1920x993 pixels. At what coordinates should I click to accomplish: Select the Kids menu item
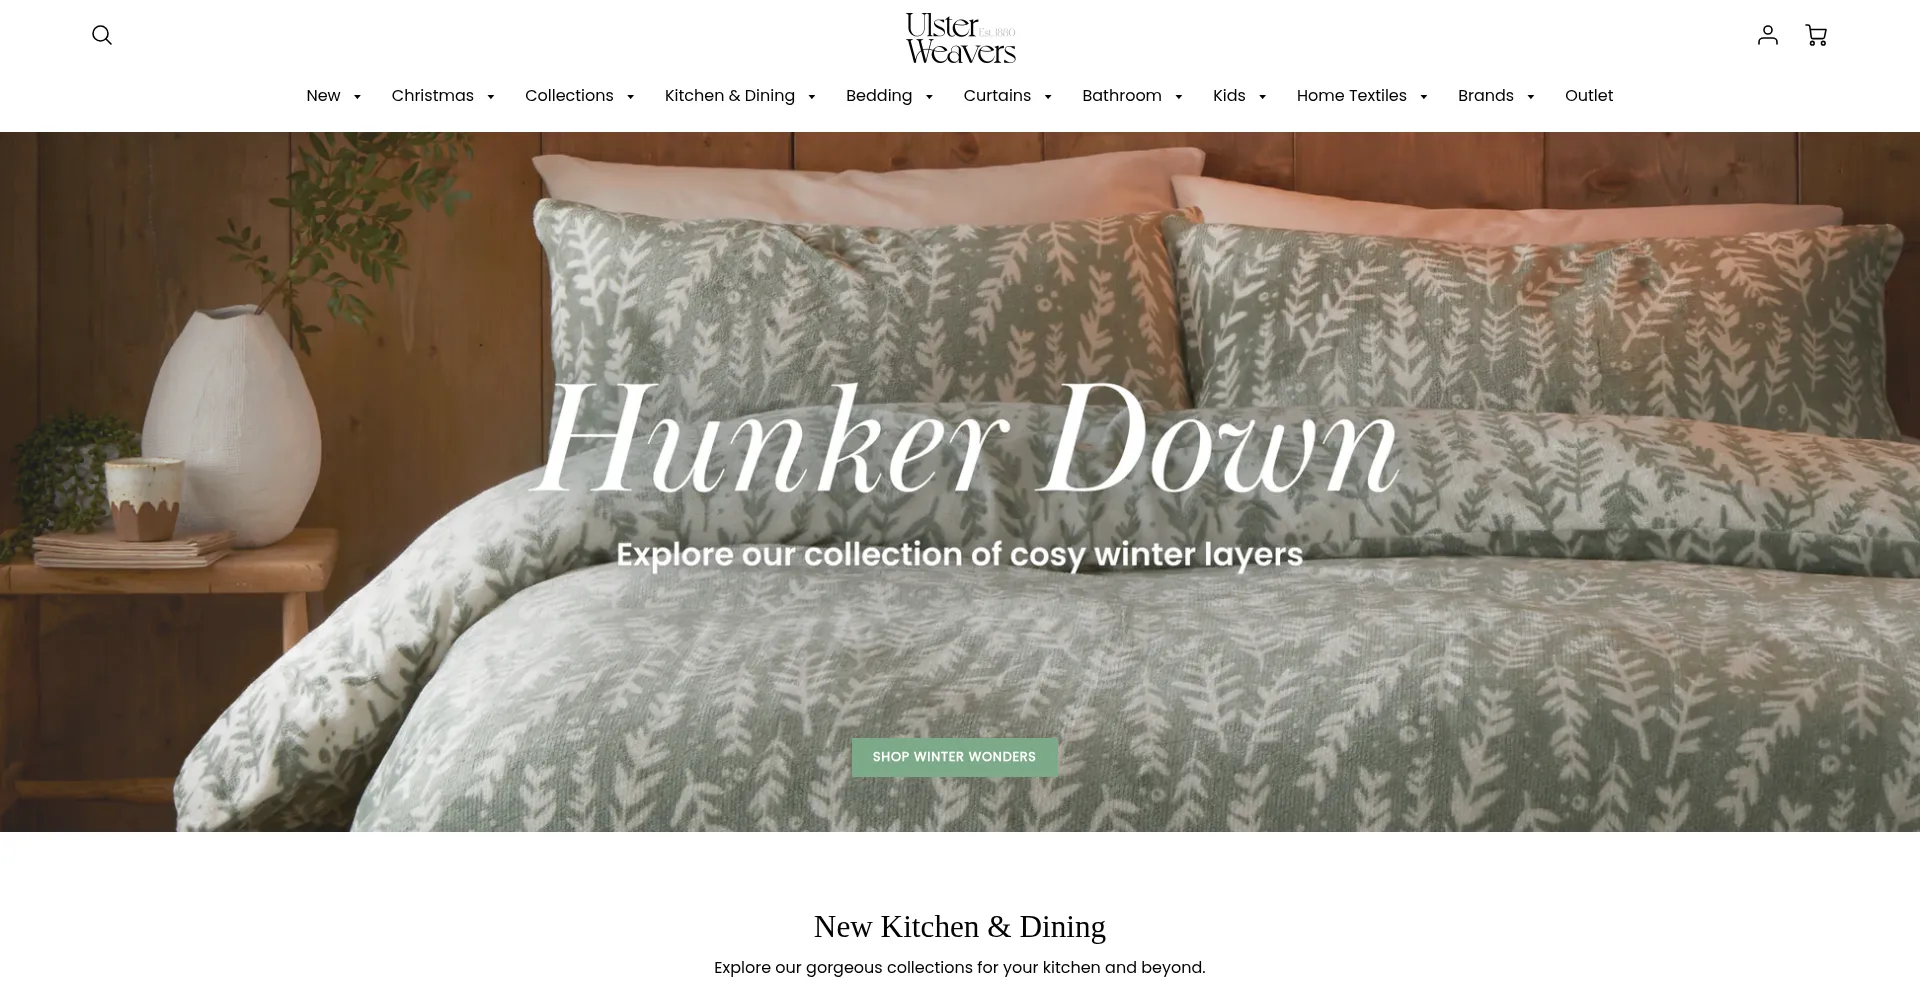1229,96
